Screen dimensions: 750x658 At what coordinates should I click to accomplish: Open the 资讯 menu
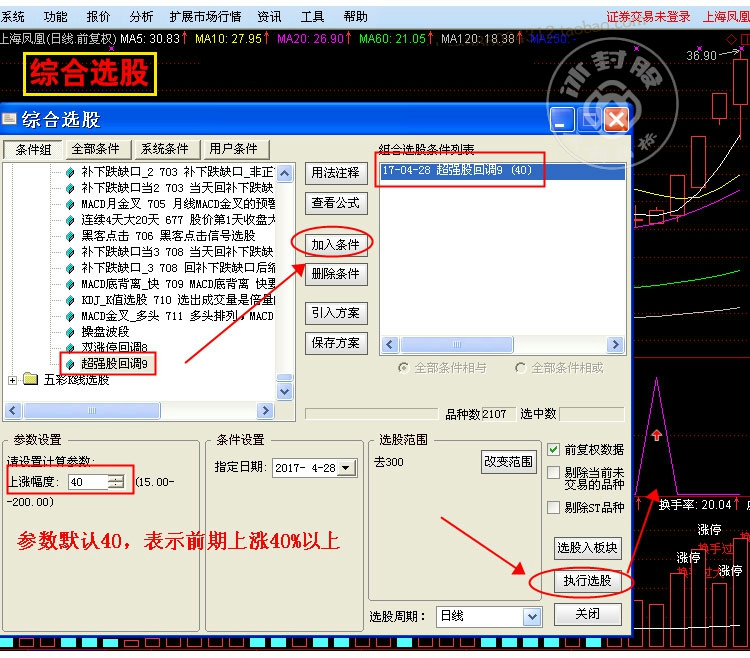269,17
